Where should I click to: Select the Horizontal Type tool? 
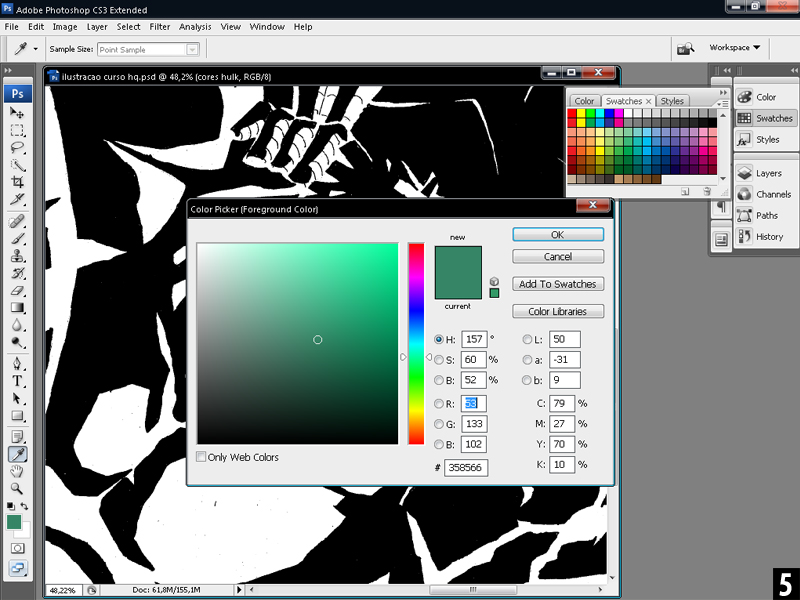(x=18, y=381)
